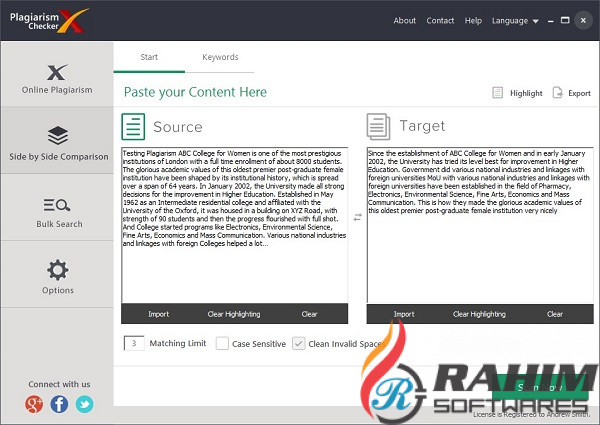Select the Side by Side Comparison layers icon
This screenshot has height=425, width=600.
[58, 135]
